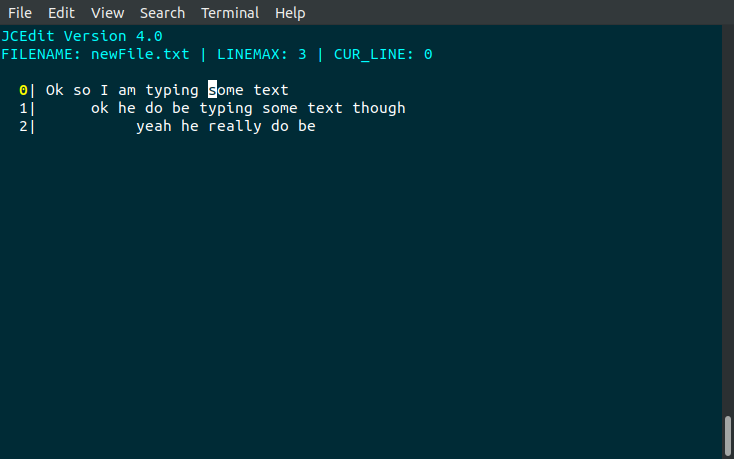Screen dimensions: 734x459
Task: Click line number 1 in gutter
Action: coord(23,108)
